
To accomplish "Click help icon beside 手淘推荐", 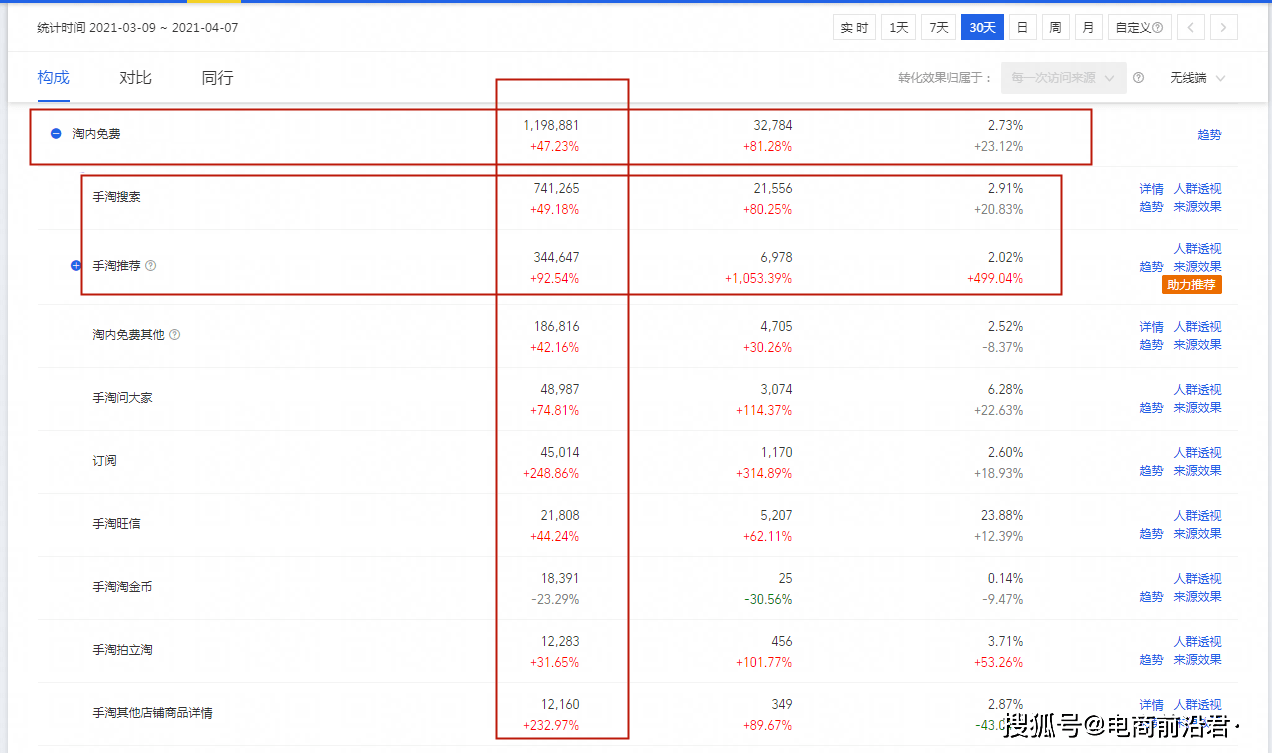I will pyautogui.click(x=151, y=266).
